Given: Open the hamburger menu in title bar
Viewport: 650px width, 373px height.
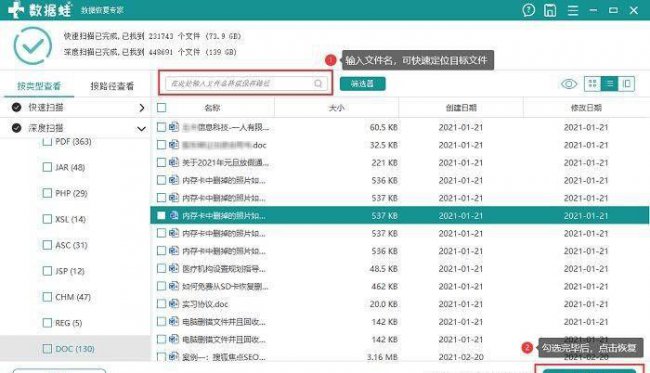Looking at the screenshot, I should pyautogui.click(x=572, y=10).
